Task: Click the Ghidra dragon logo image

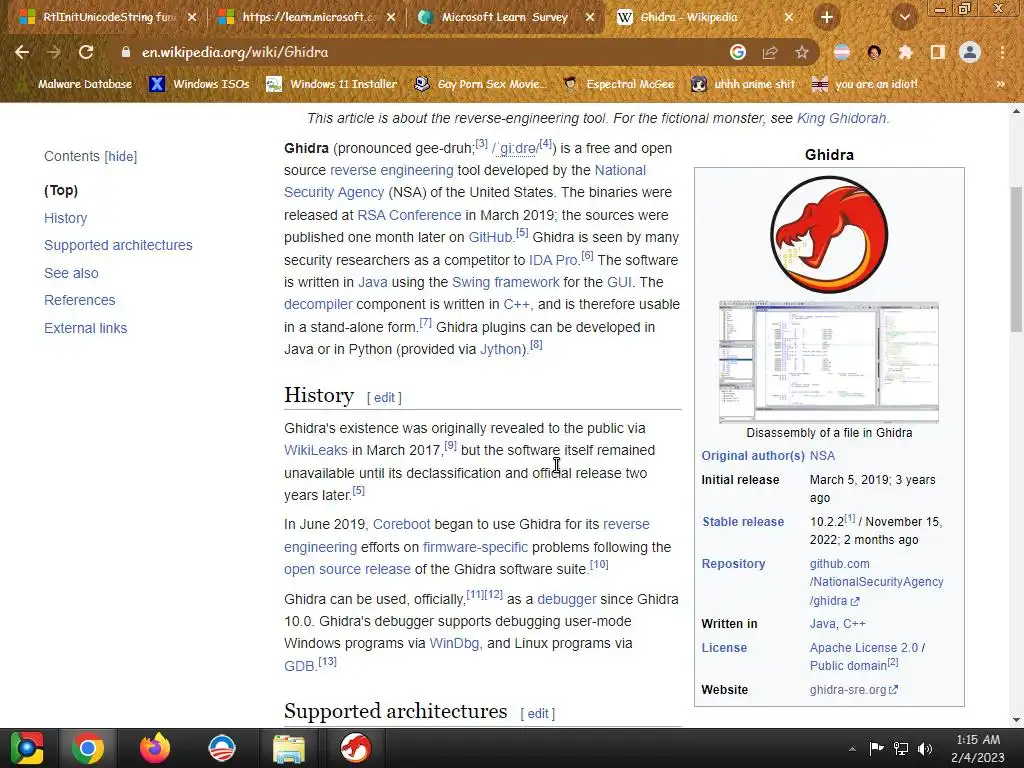Action: pyautogui.click(x=829, y=234)
